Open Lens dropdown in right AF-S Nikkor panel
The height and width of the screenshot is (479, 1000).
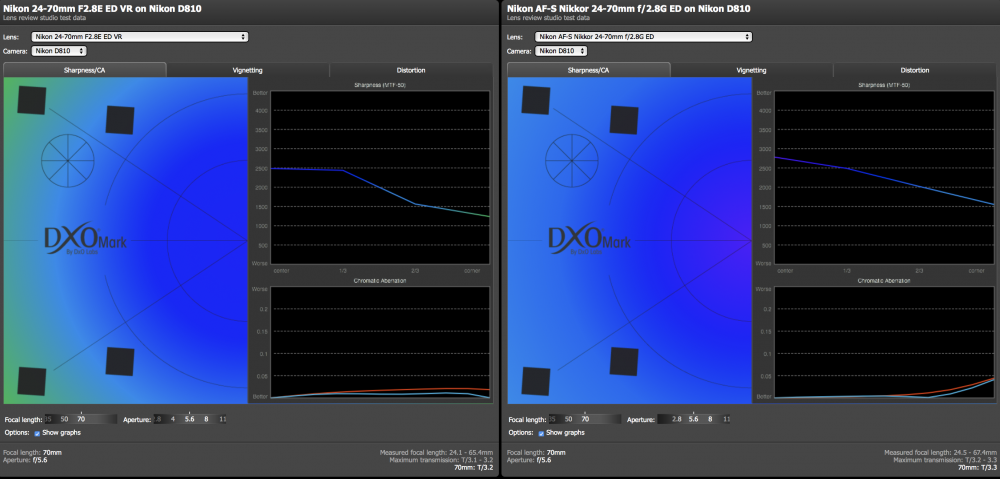[643, 37]
